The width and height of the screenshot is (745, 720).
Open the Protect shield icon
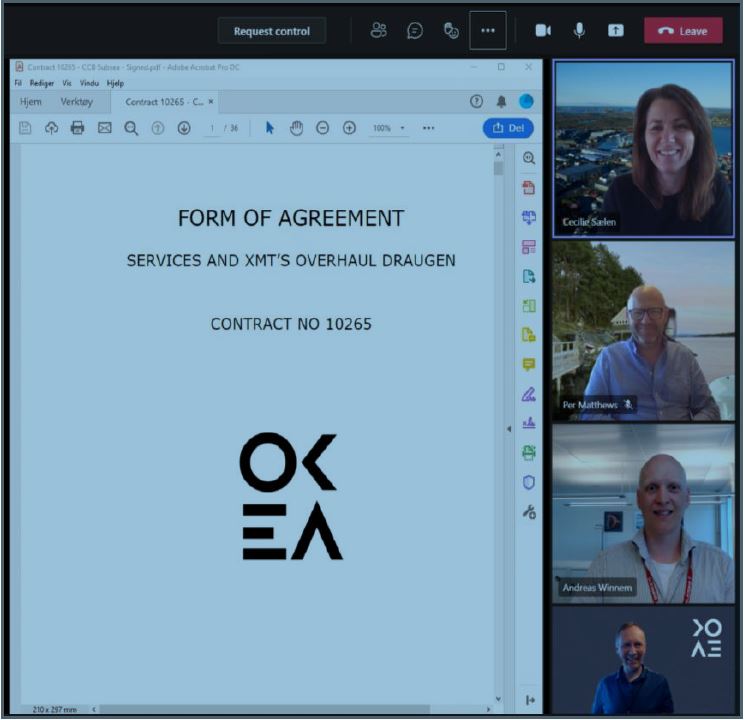(528, 482)
